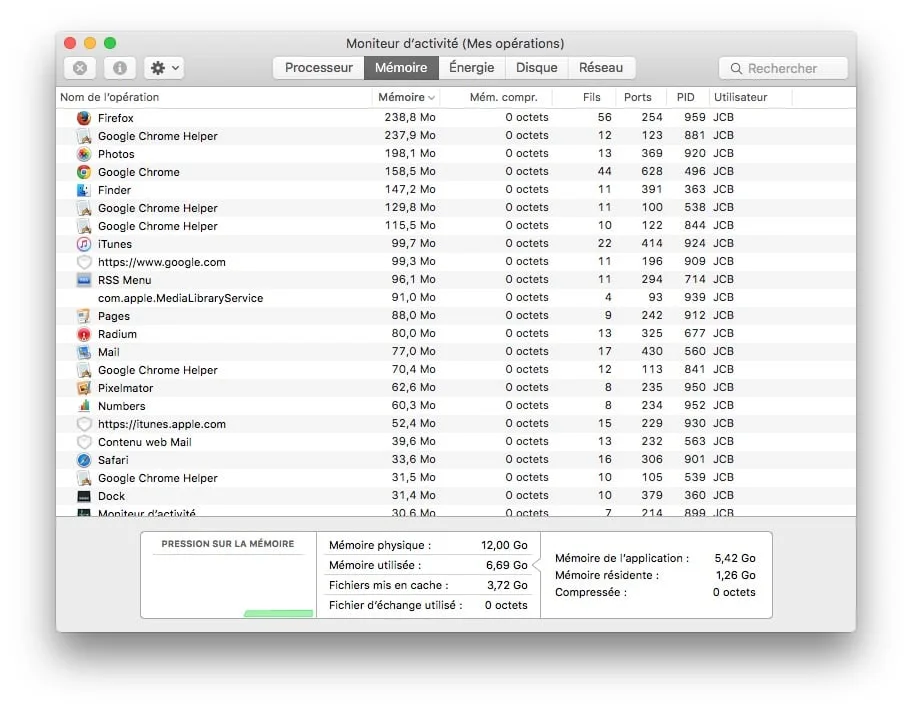
Task: Open the Mémoire column sort dropdown
Action: (x=405, y=97)
